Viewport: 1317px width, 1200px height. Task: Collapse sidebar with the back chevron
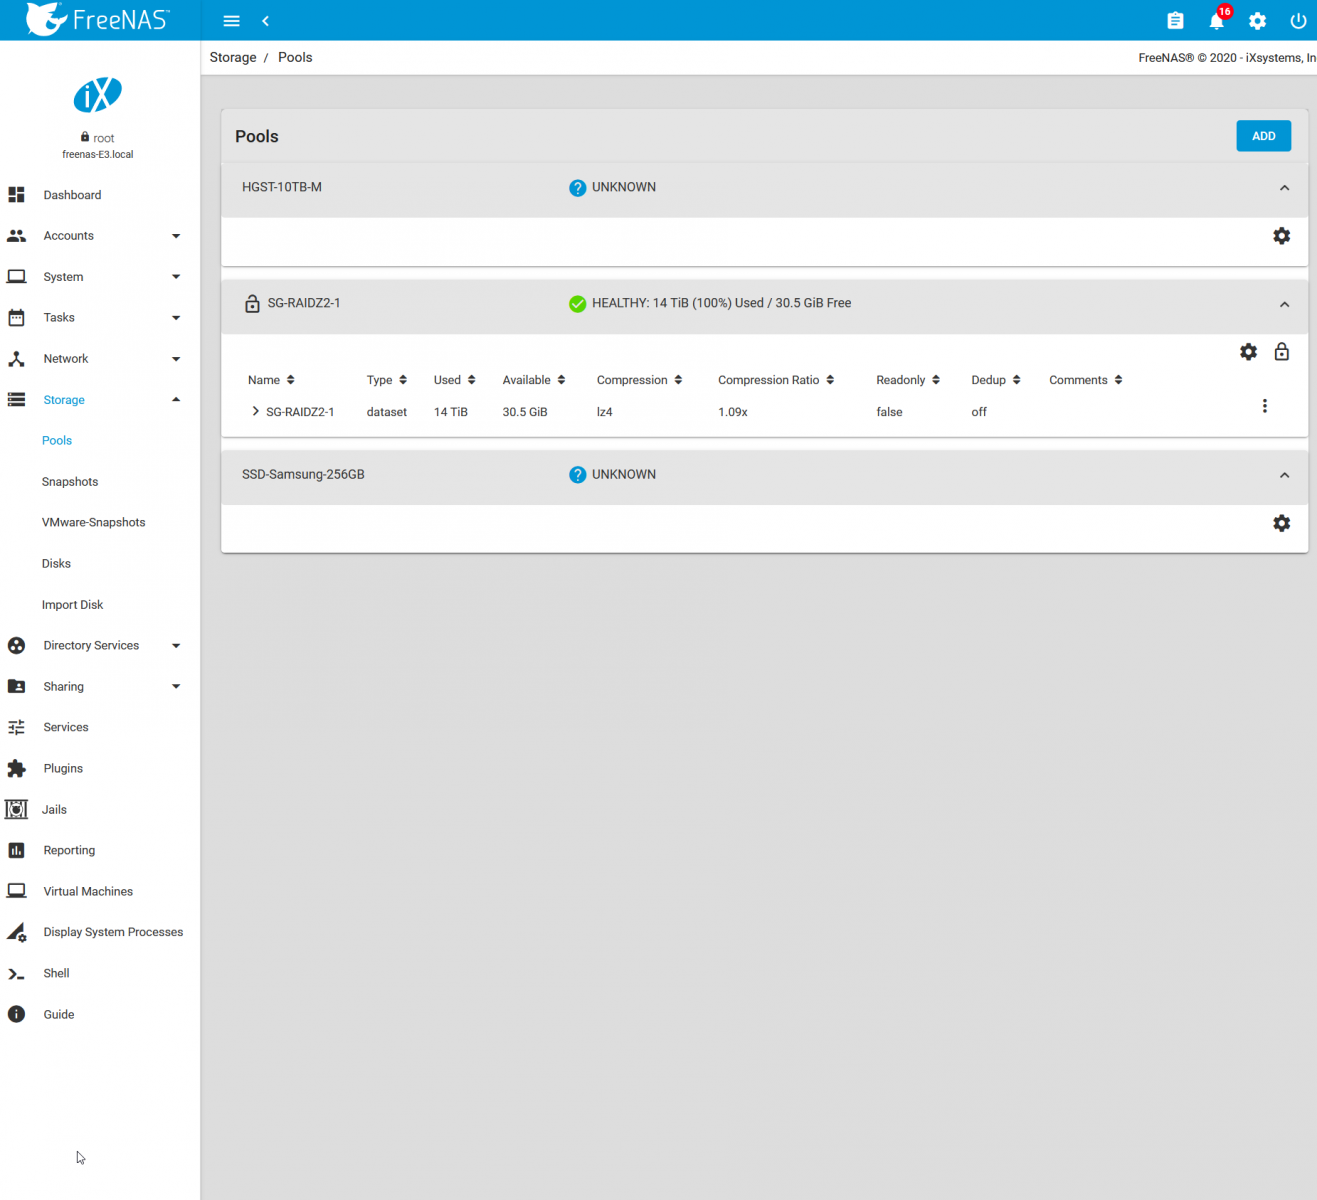tap(265, 21)
